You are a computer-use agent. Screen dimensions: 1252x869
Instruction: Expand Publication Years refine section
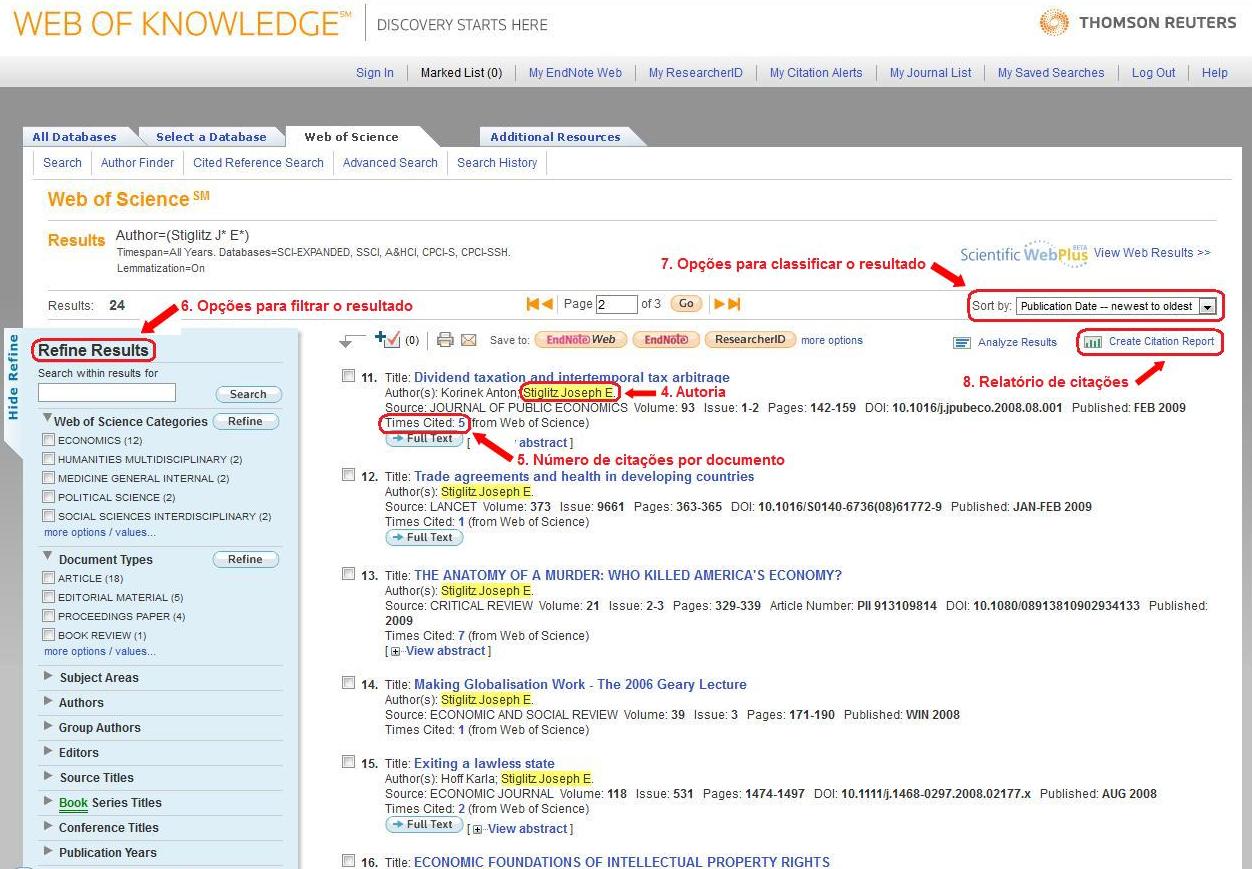(x=48, y=851)
